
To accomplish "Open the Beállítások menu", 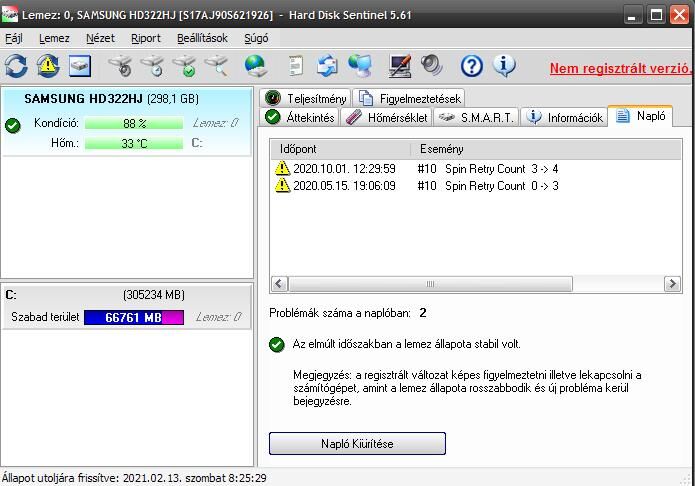I will point(202,38).
